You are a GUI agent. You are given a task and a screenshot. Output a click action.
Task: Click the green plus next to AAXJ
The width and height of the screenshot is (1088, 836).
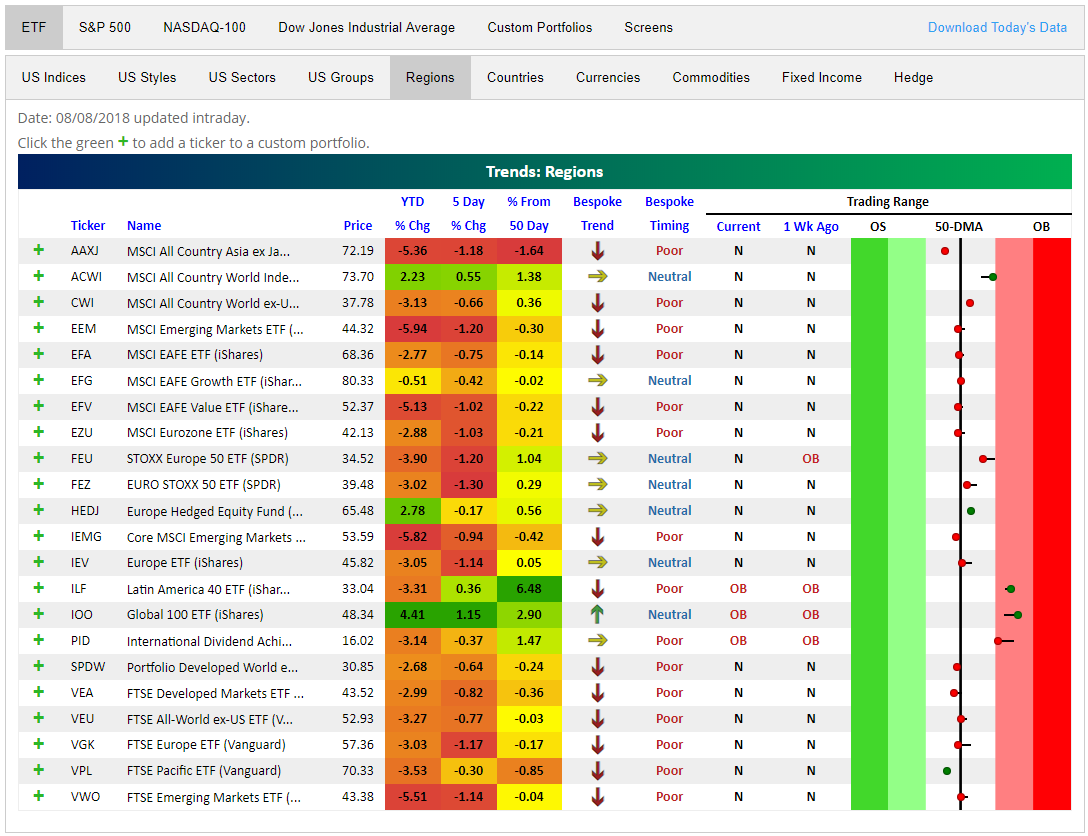click(x=39, y=250)
